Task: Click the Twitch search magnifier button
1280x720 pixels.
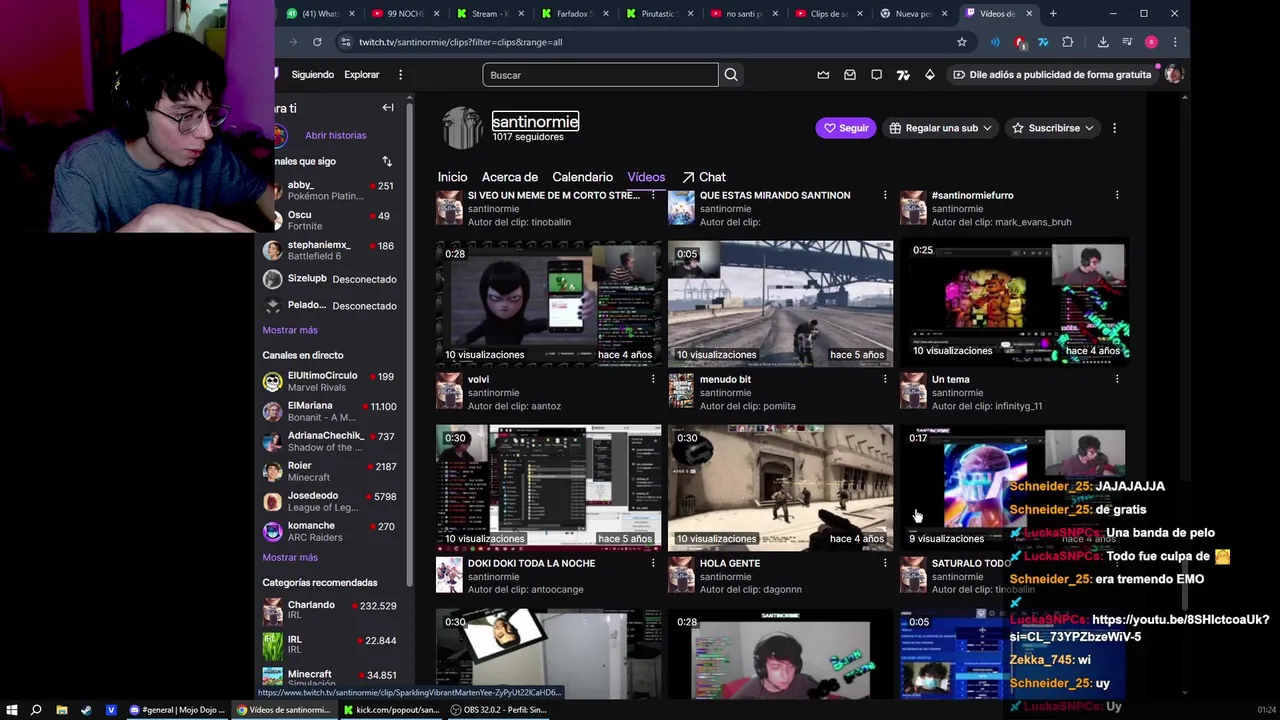Action: (731, 75)
